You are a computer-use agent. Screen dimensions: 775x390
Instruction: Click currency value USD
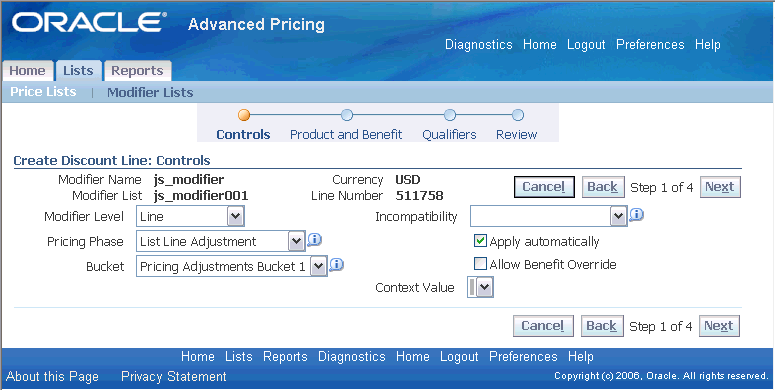tap(408, 179)
